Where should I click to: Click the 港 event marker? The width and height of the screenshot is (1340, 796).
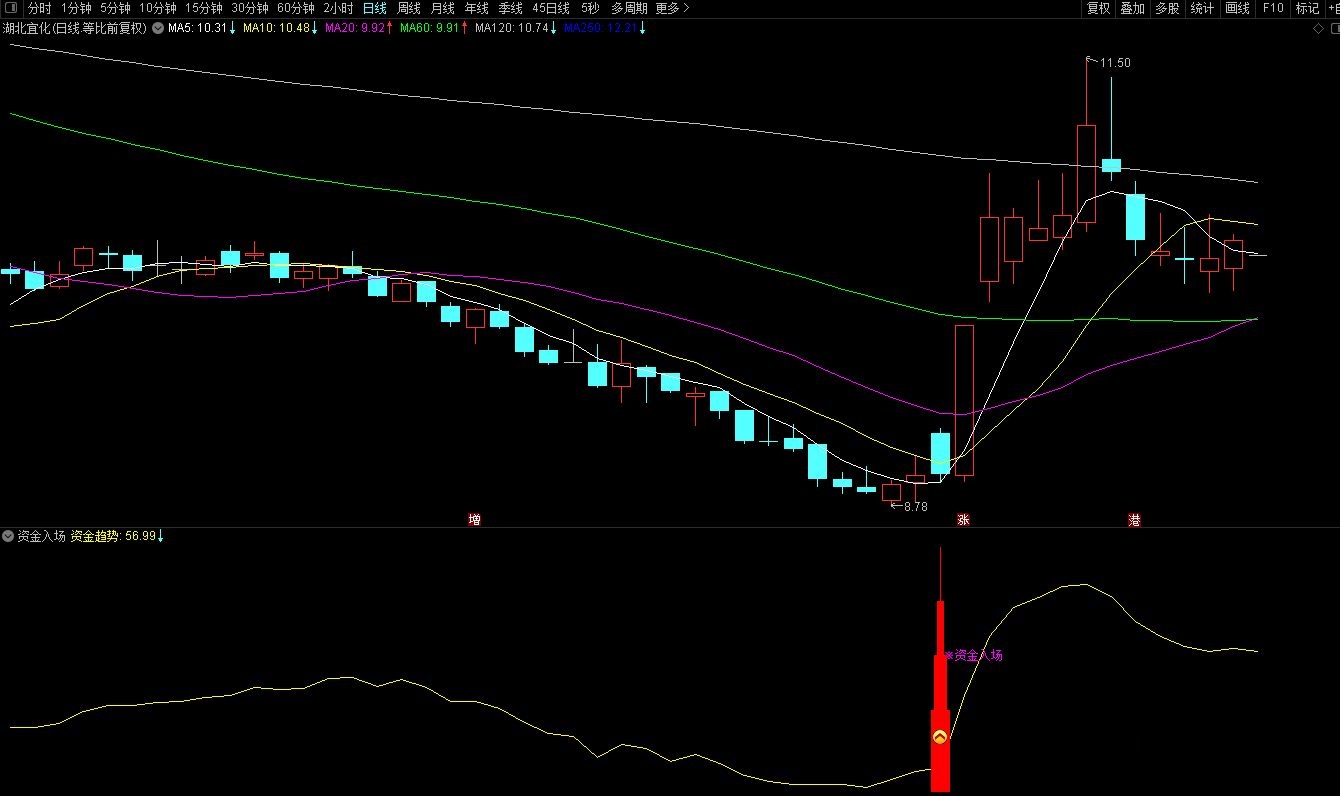(x=1134, y=520)
